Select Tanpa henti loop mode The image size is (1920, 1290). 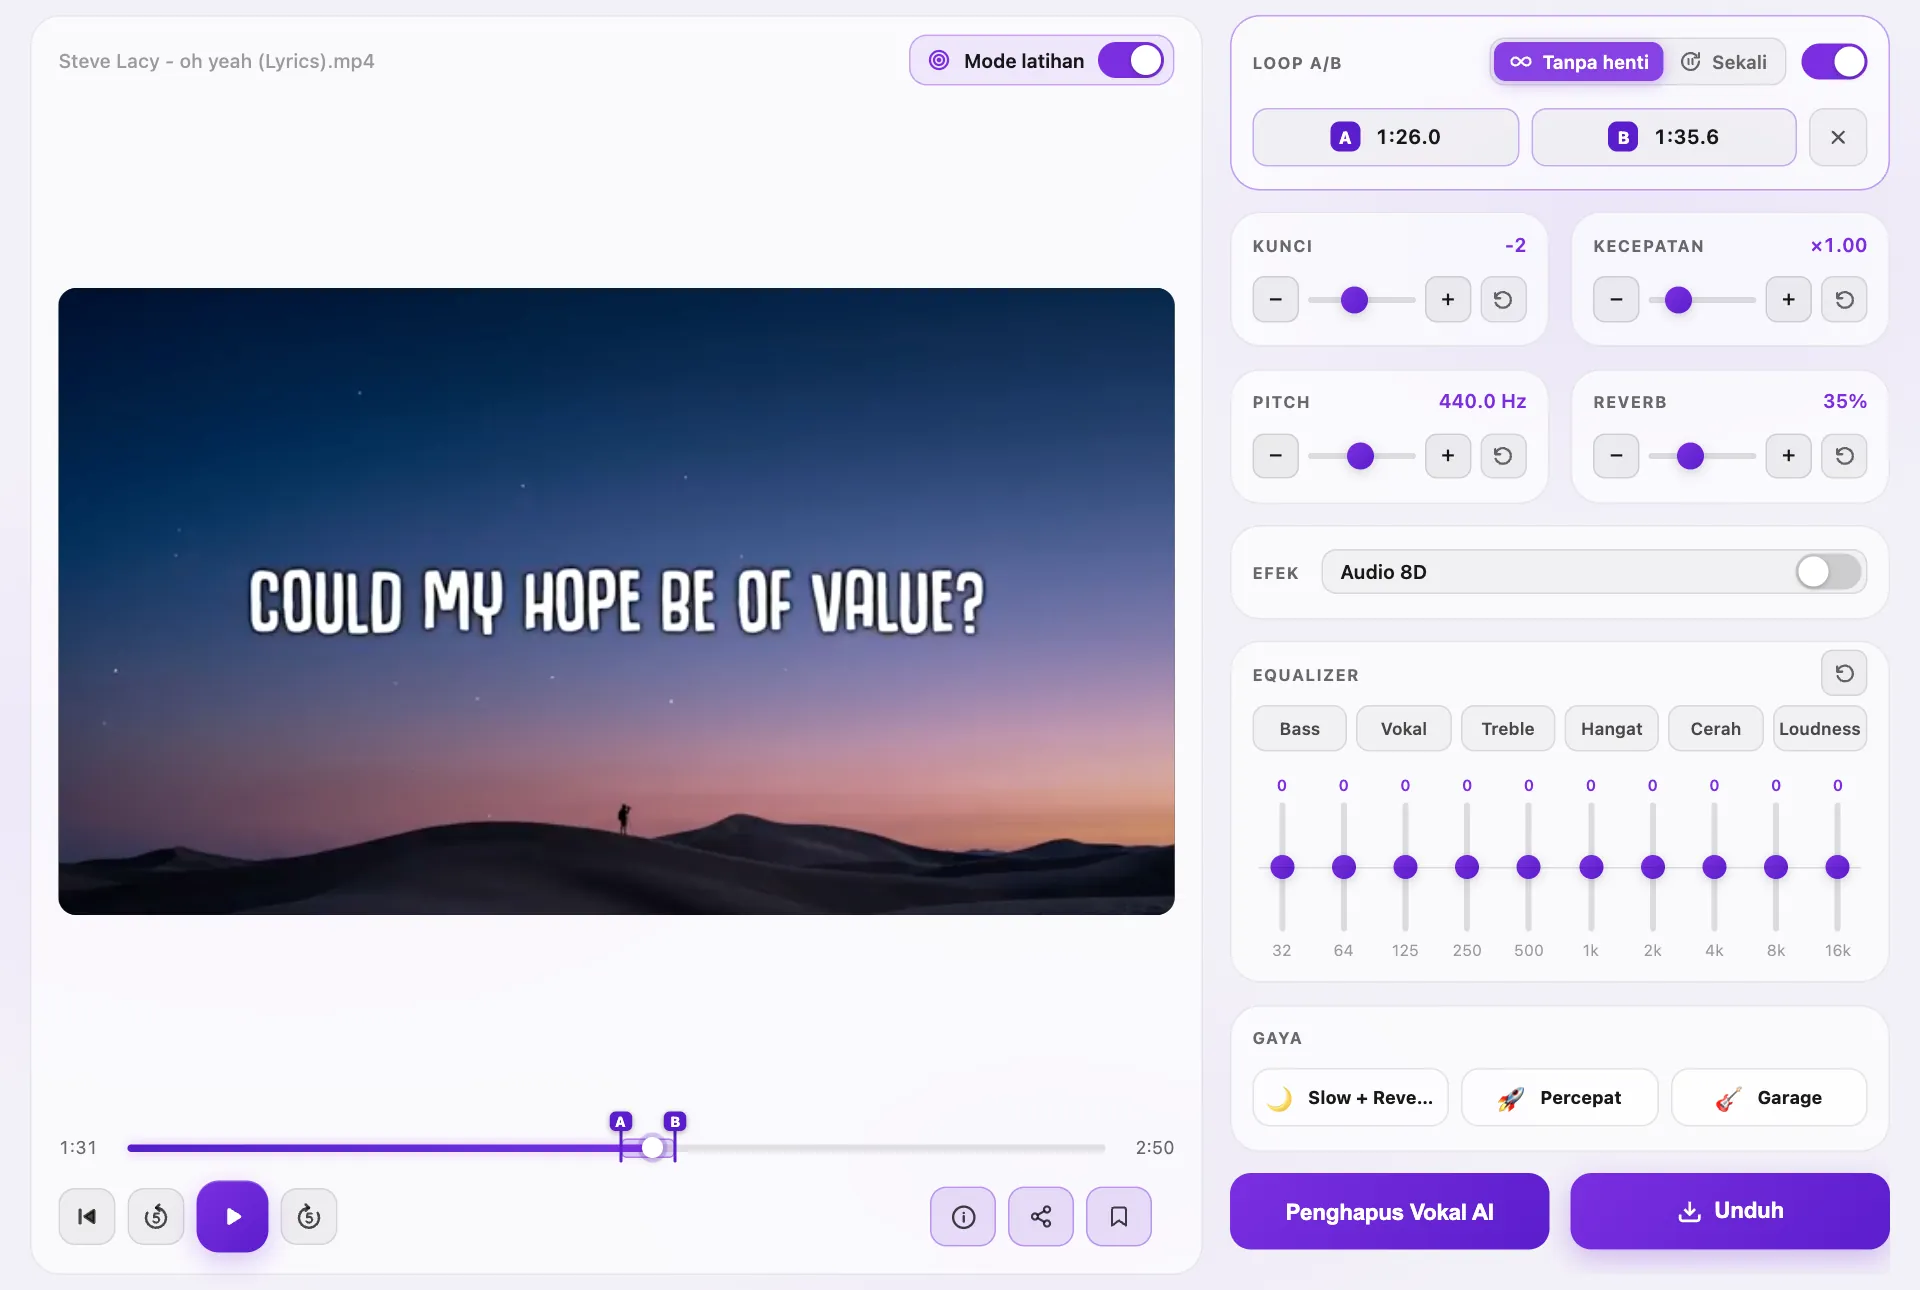click(1579, 62)
